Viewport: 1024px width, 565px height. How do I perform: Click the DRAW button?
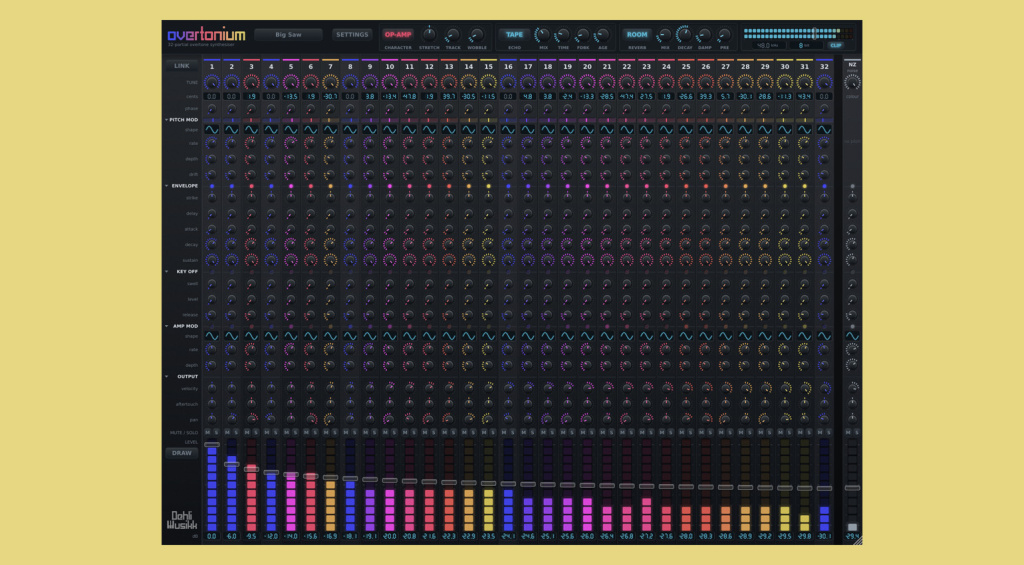pyautogui.click(x=182, y=453)
